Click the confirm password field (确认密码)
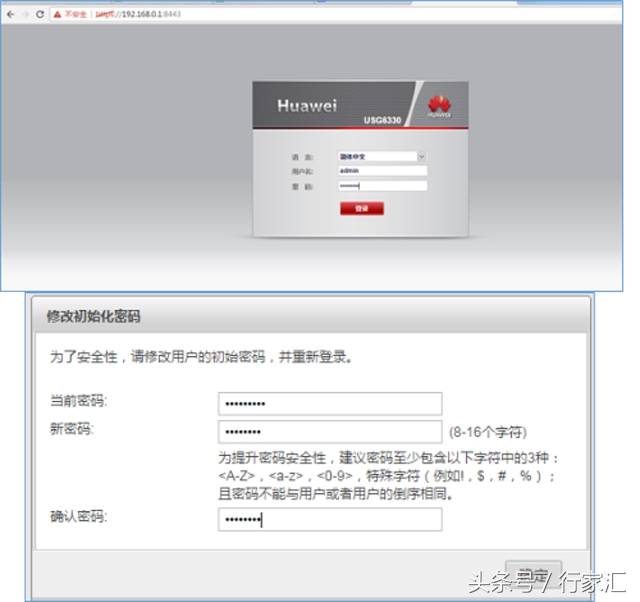The image size is (640, 602). pos(330,519)
